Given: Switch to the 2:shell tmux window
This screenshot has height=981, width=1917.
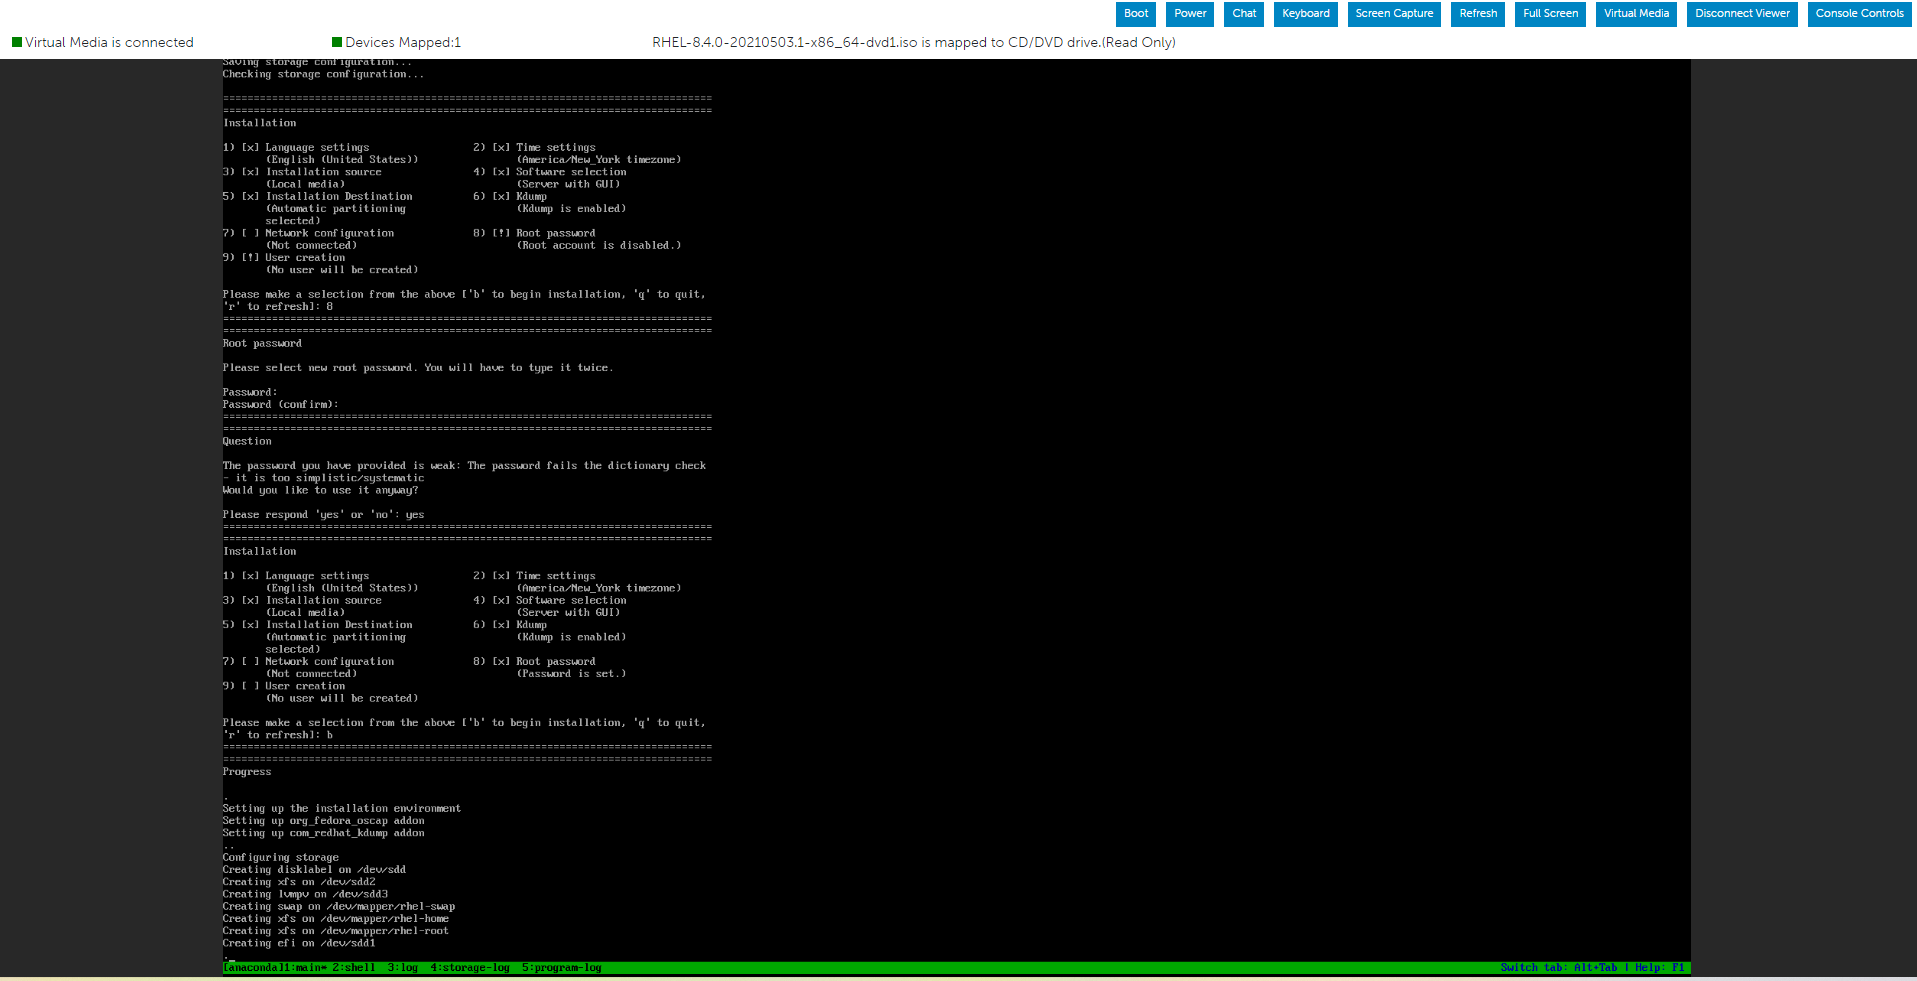Looking at the screenshot, I should click(x=355, y=967).
